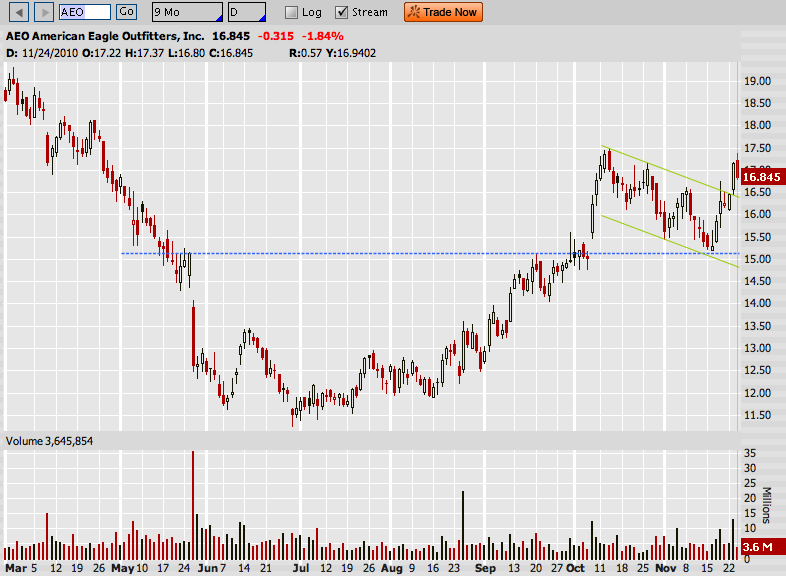Click the Oct label on the date axis
The image size is (786, 576).
(x=577, y=568)
